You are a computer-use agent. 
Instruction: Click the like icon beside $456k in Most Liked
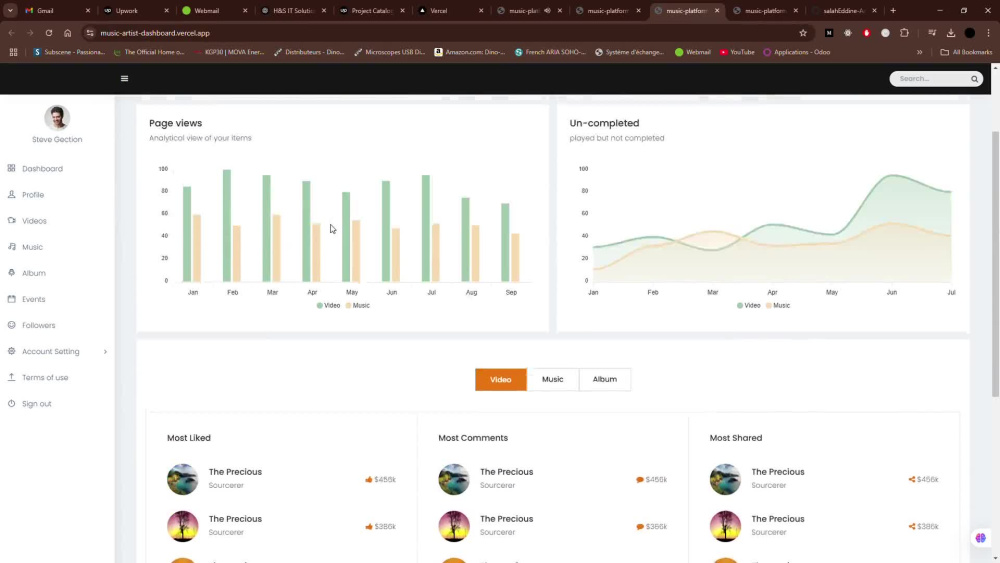369,479
